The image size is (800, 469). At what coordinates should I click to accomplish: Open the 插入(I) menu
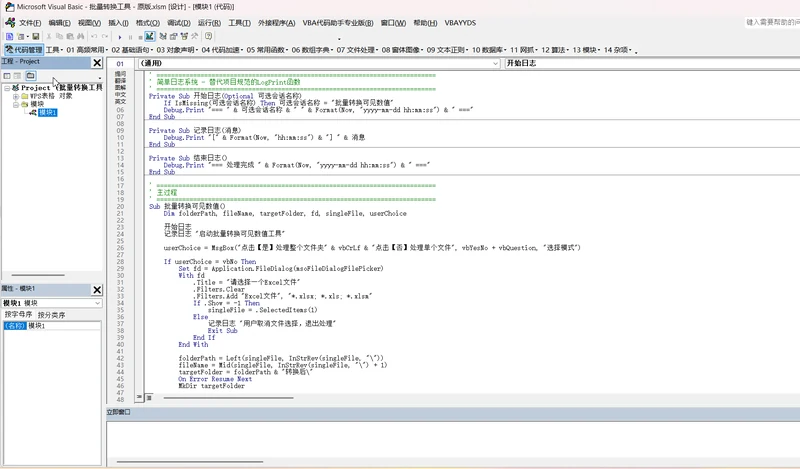click(118, 23)
